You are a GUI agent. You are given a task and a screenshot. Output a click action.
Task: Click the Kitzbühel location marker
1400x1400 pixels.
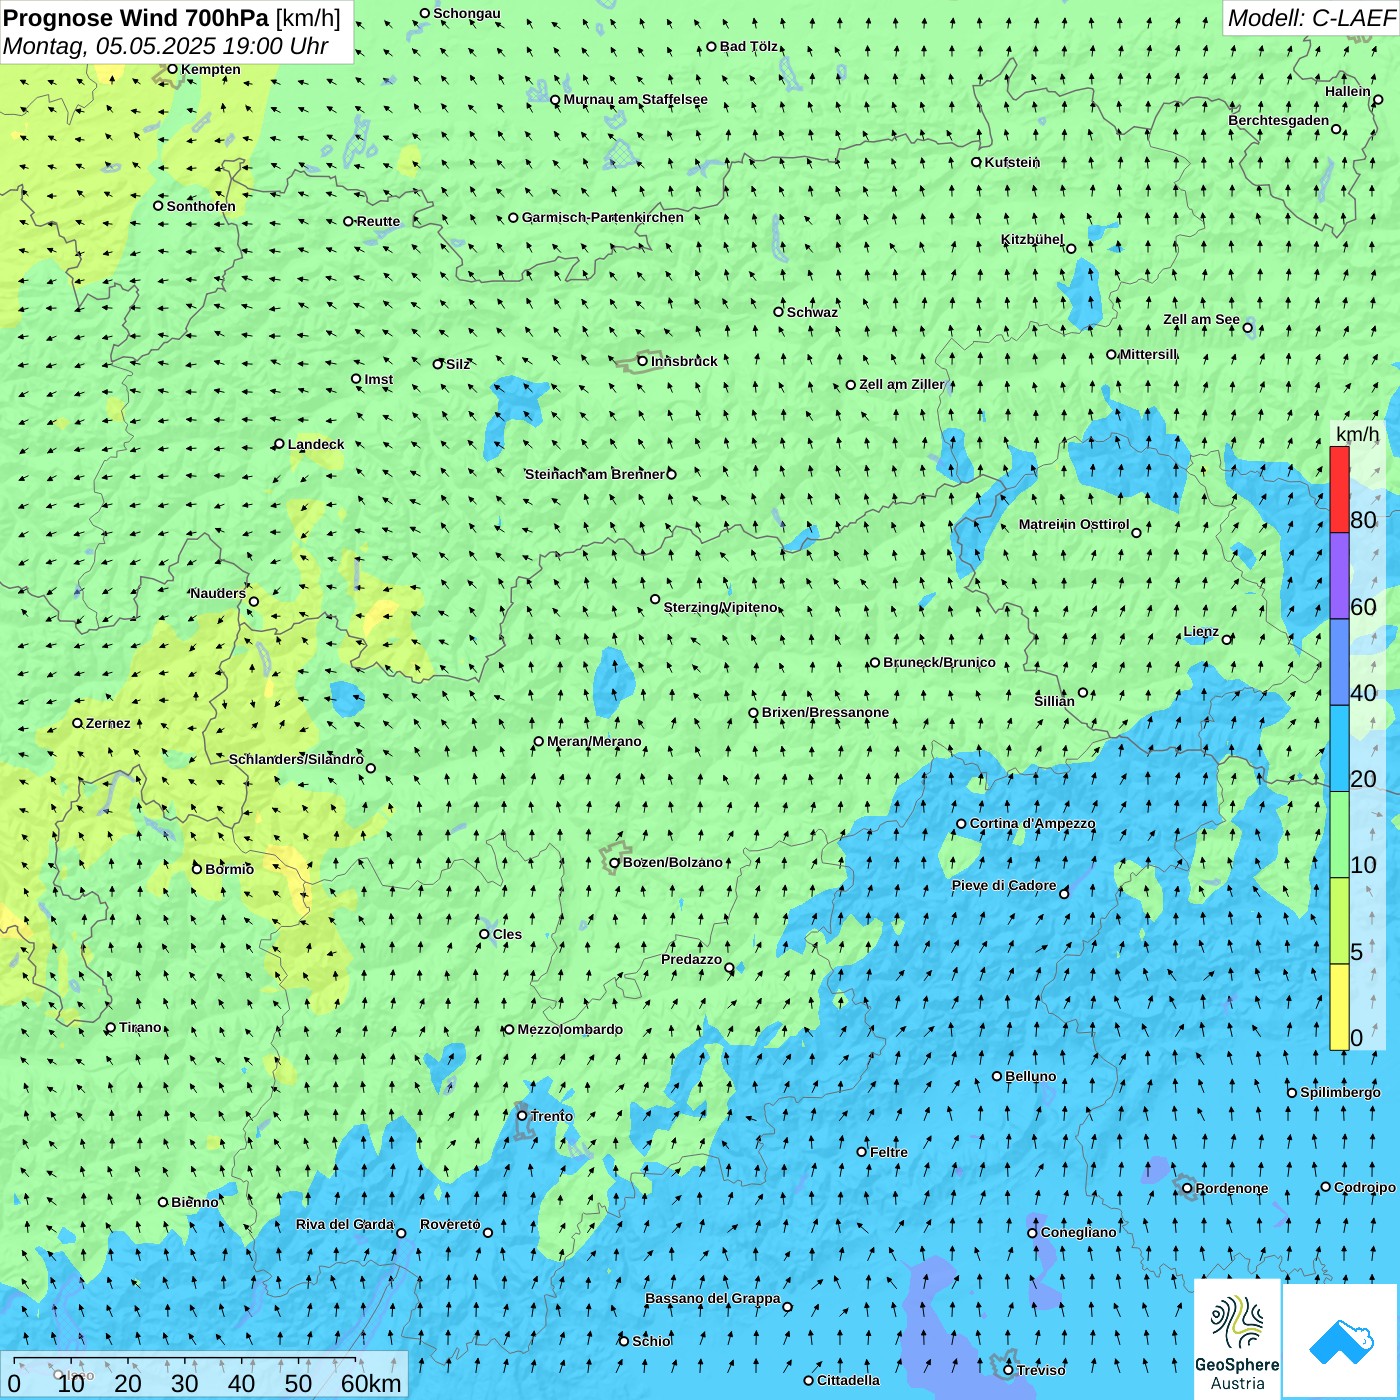1071,248
